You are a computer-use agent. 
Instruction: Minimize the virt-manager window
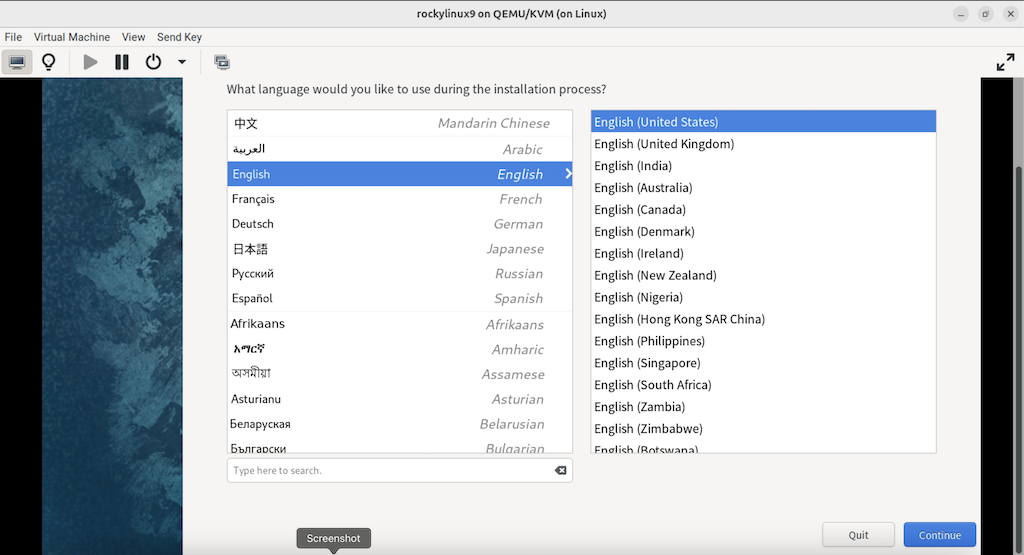(961, 14)
